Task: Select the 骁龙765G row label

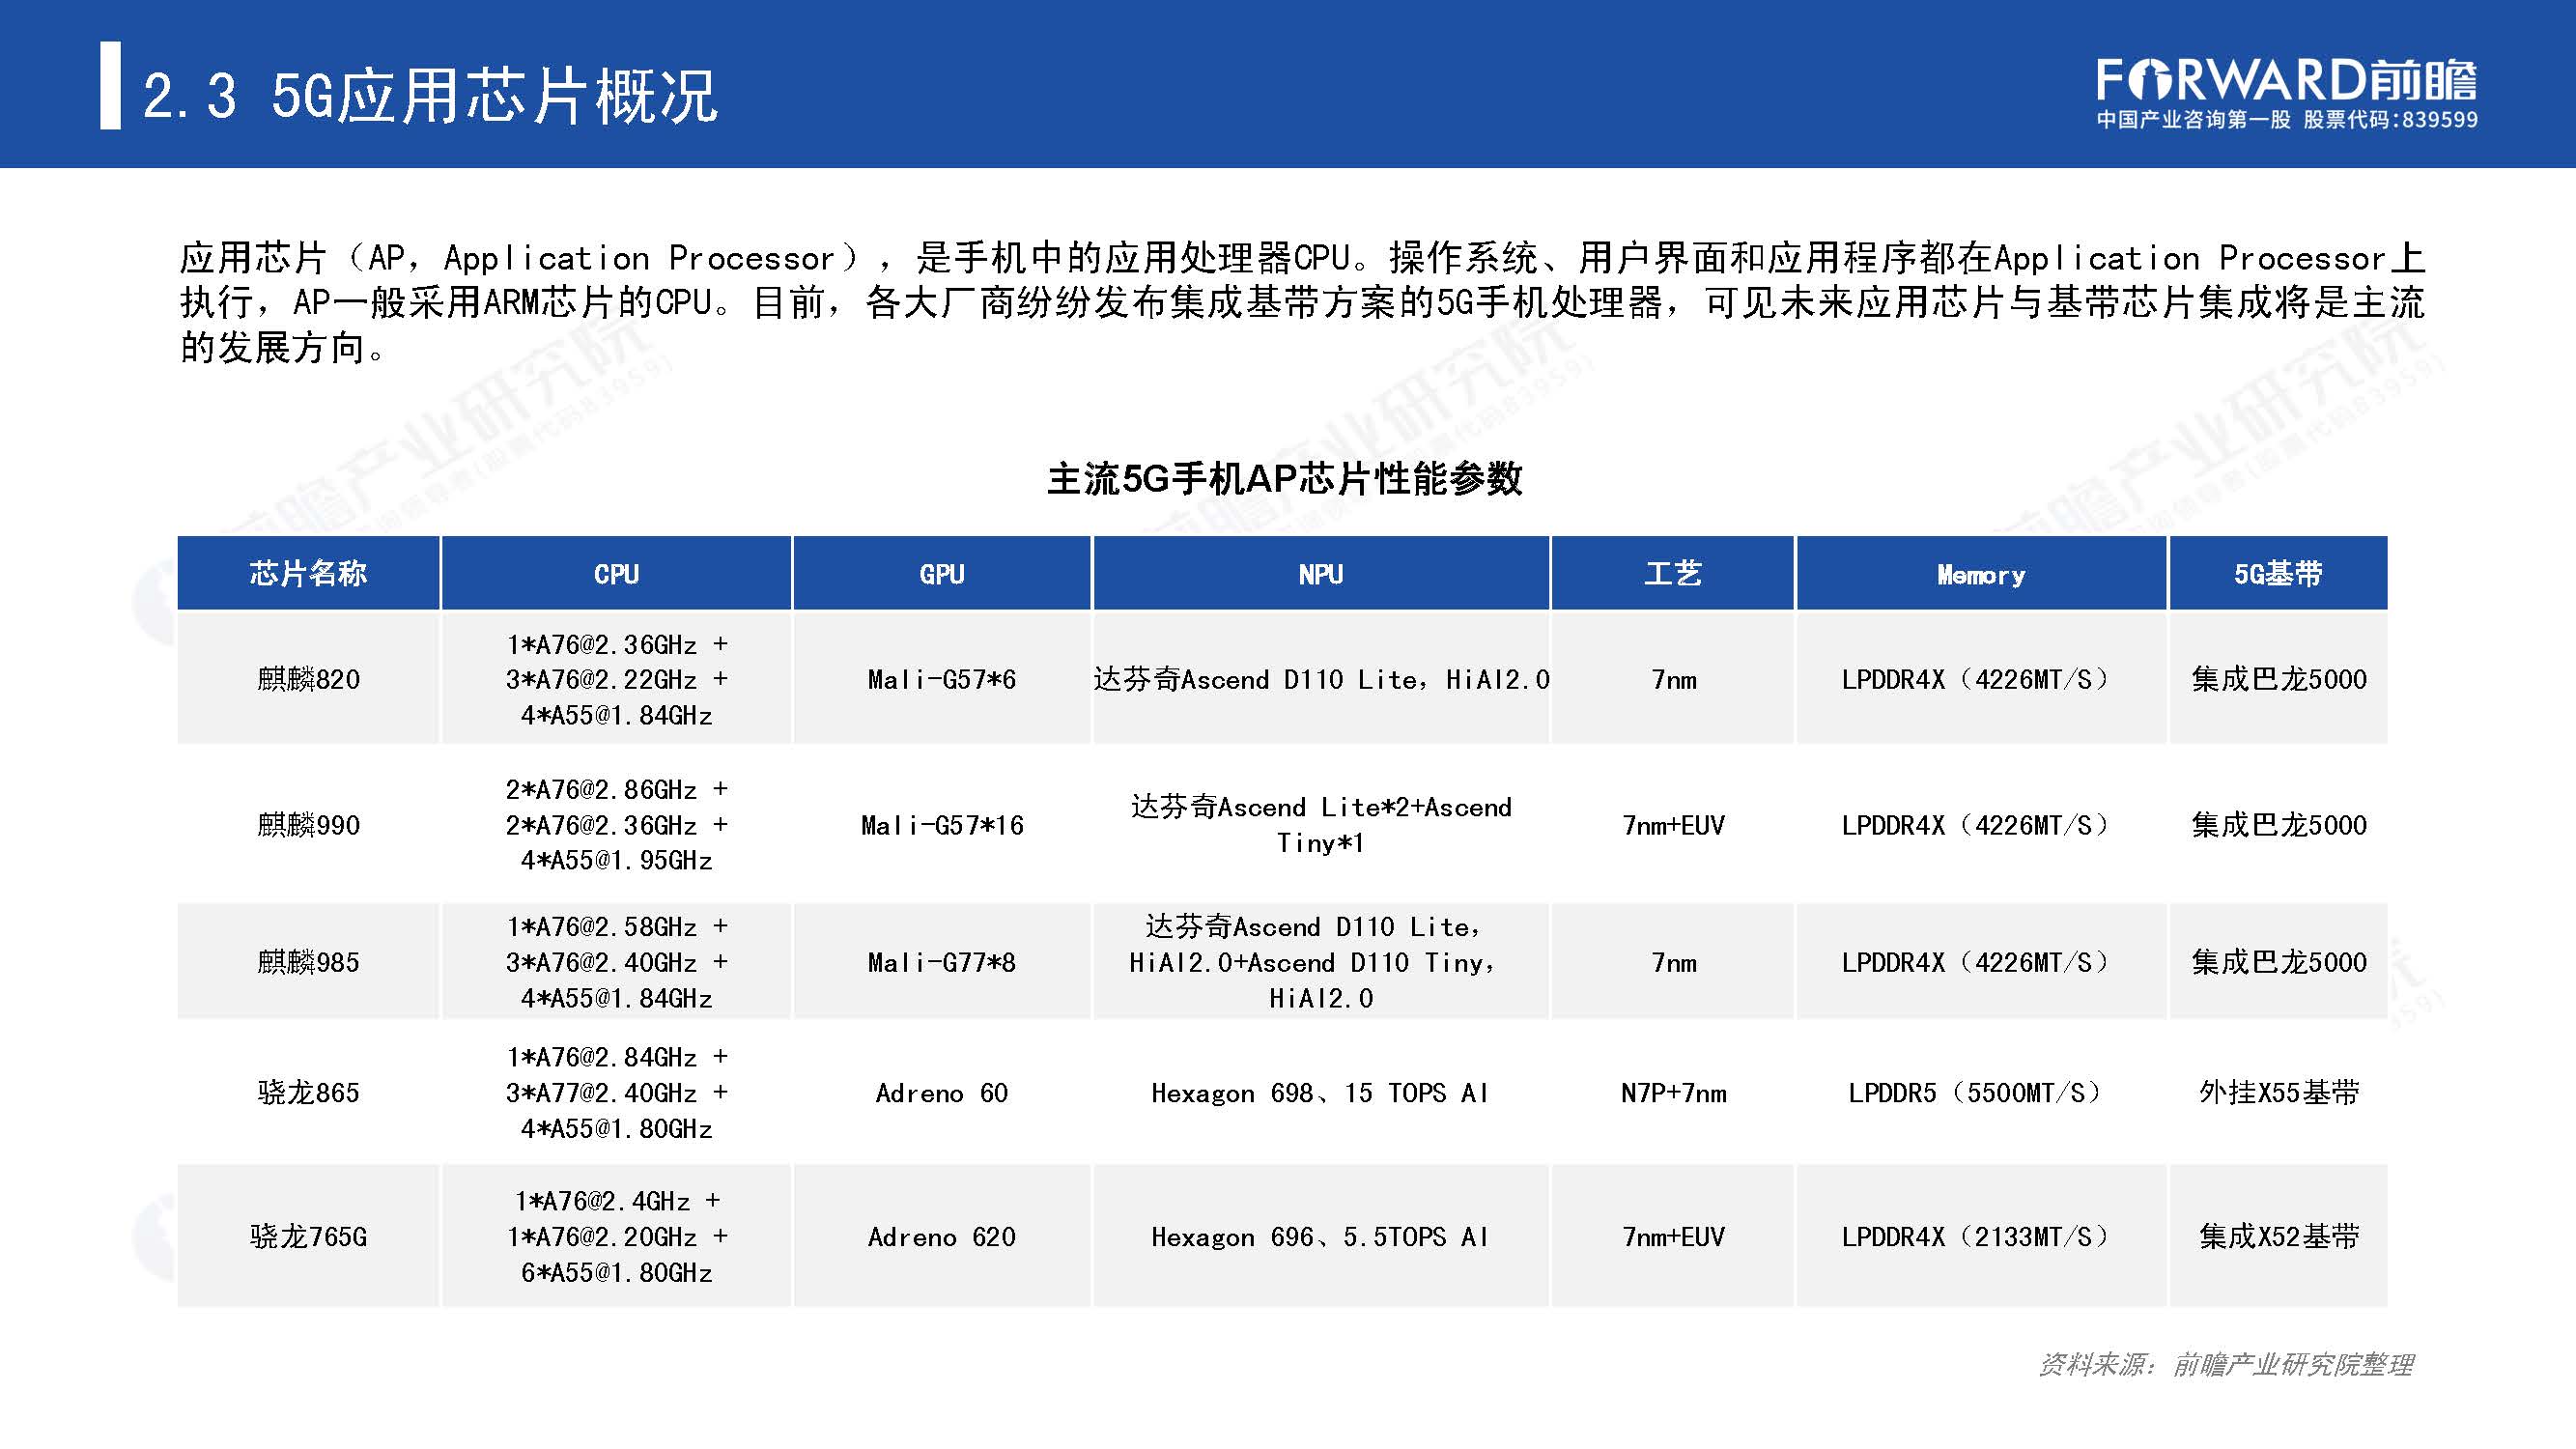Action: pyautogui.click(x=308, y=1237)
